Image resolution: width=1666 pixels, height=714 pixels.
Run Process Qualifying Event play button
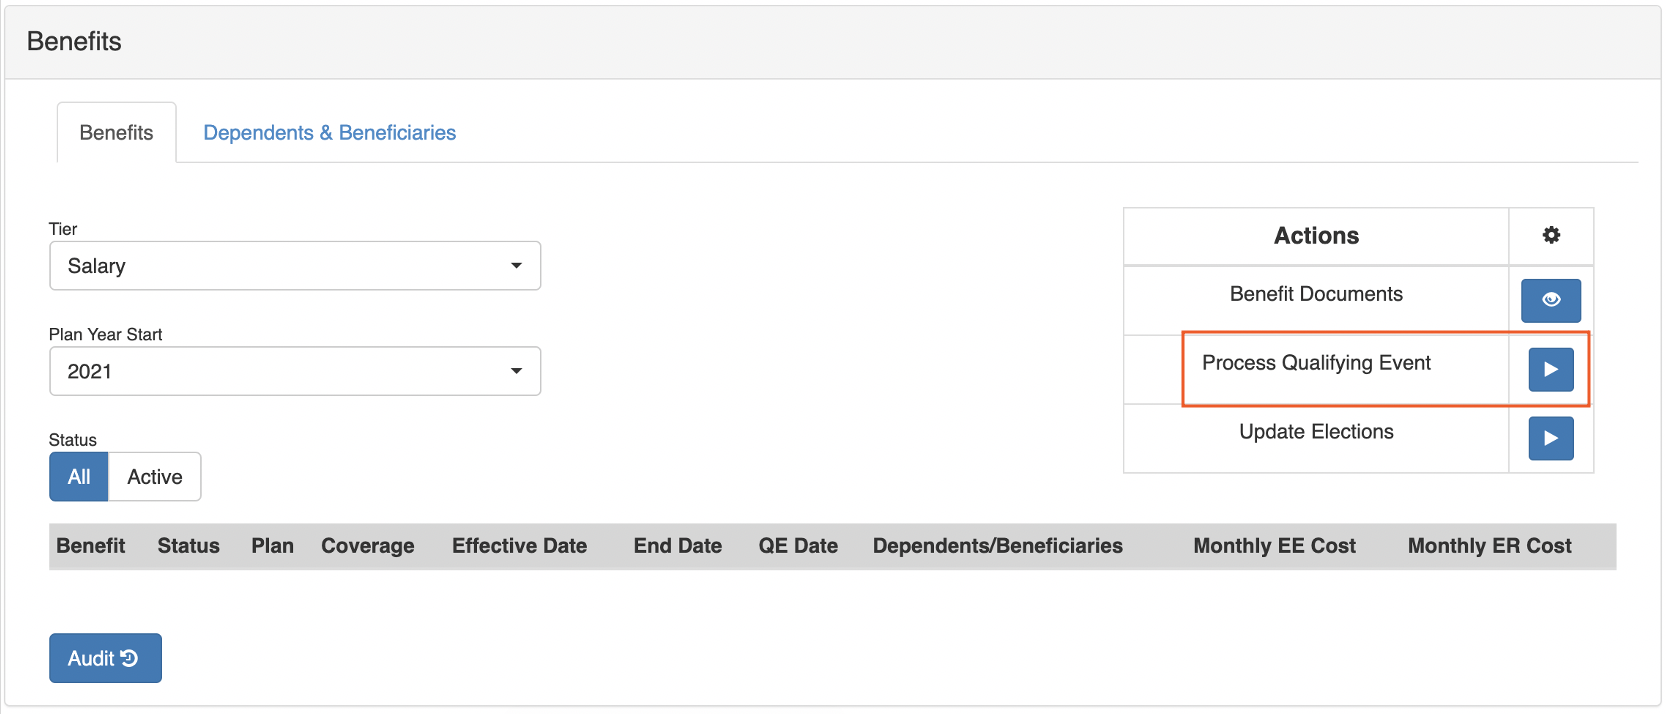tap(1551, 369)
